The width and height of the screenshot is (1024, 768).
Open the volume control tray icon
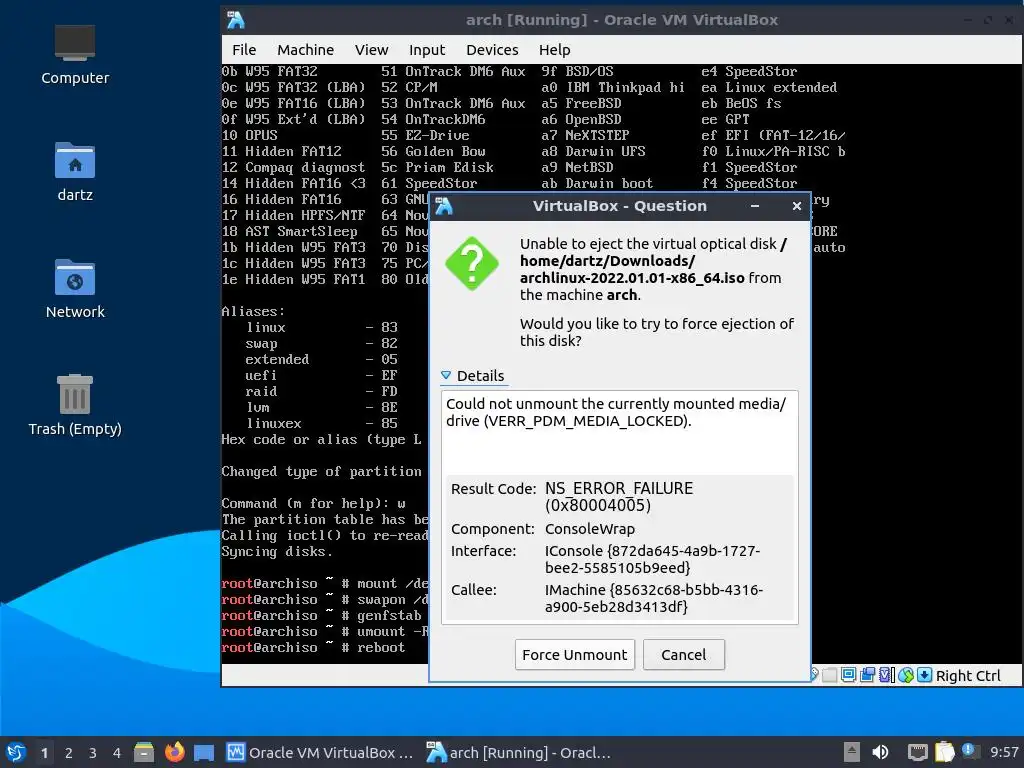tap(880, 752)
